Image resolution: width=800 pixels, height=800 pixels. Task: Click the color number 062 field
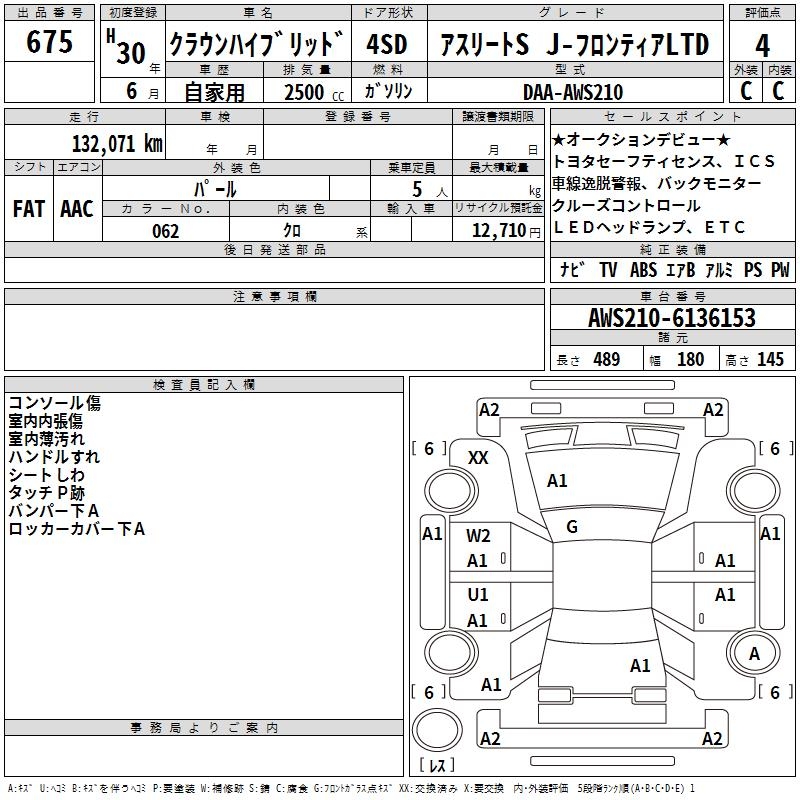click(166, 231)
